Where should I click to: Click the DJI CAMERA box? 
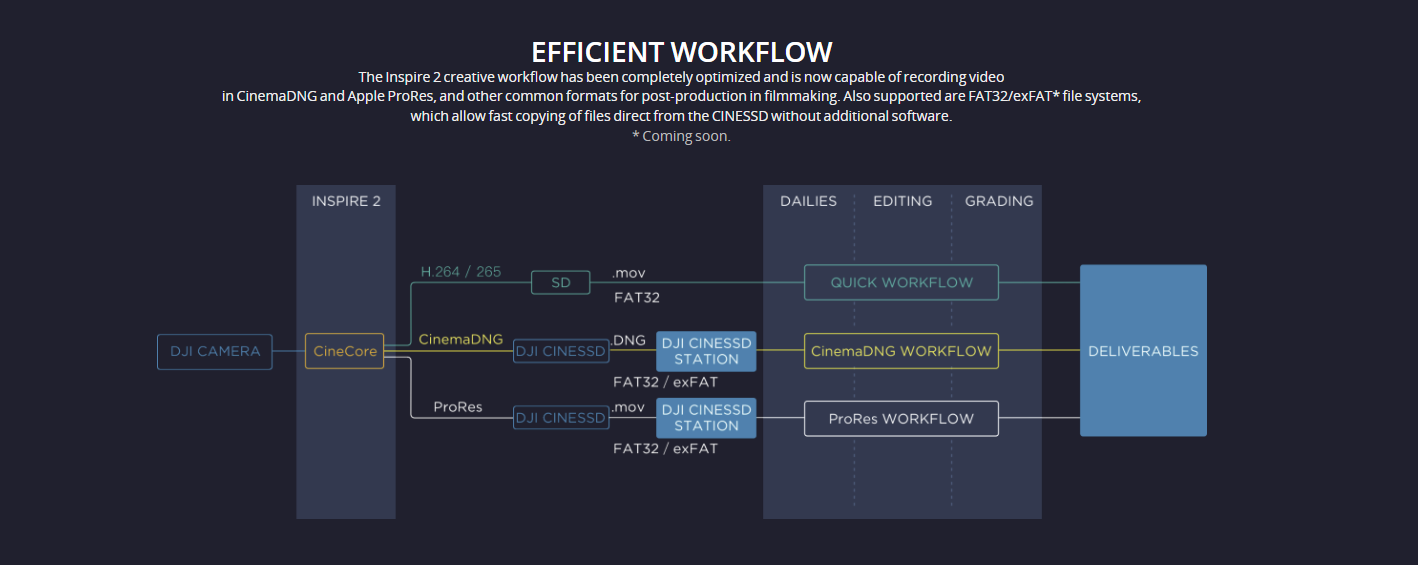[215, 351]
